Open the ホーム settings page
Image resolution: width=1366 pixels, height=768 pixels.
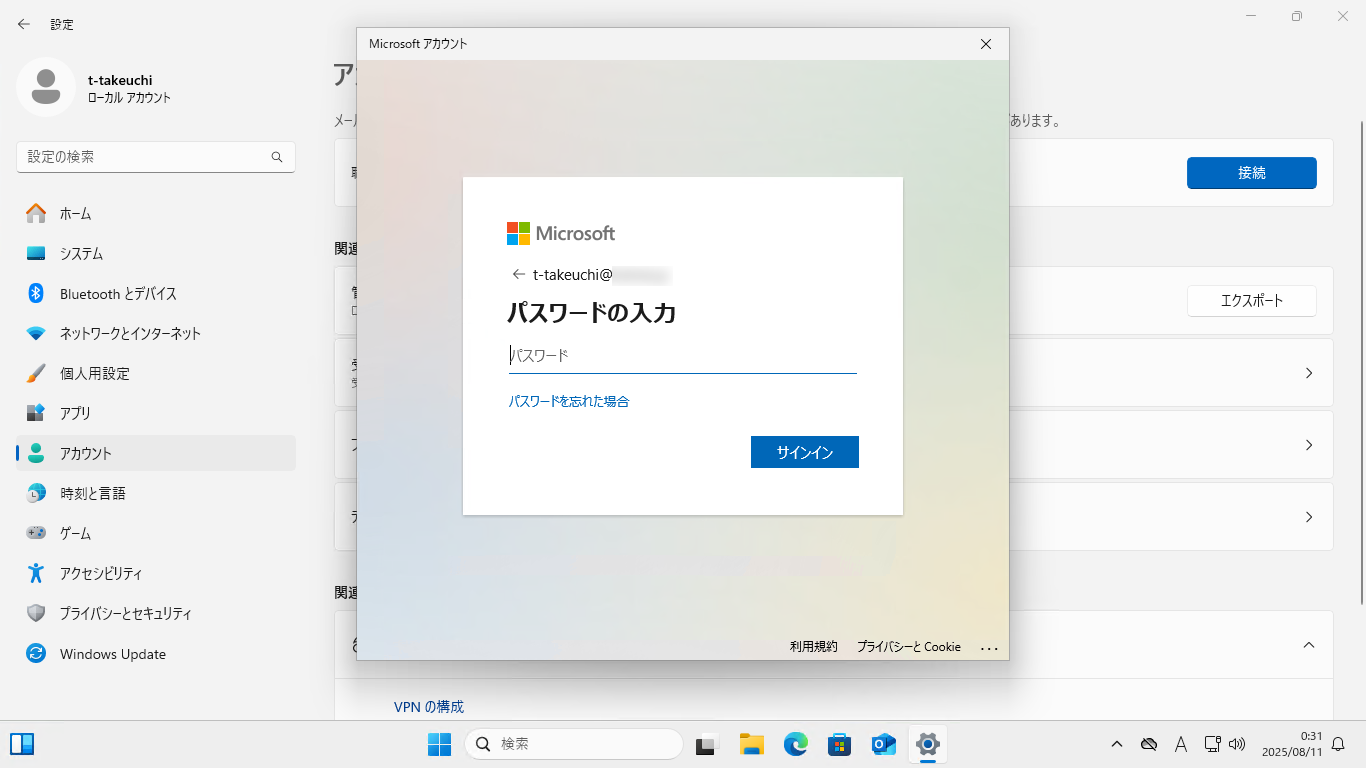[x=156, y=213]
